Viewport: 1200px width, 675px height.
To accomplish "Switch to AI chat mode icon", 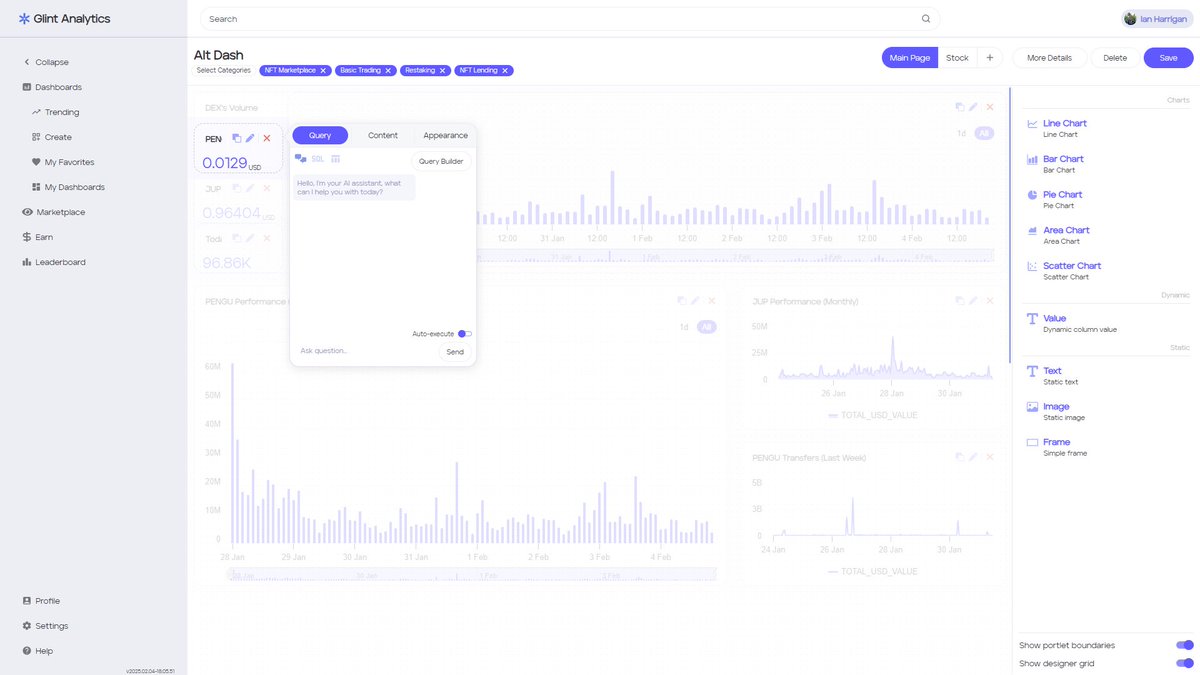I will tap(301, 159).
